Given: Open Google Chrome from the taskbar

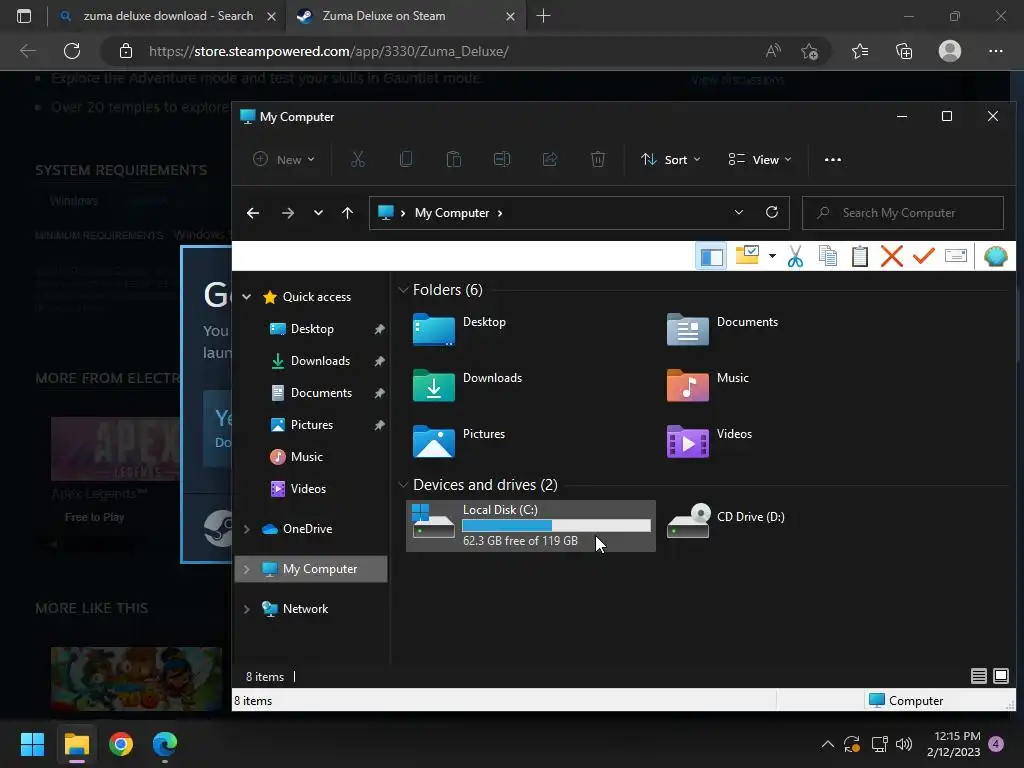Looking at the screenshot, I should point(121,744).
